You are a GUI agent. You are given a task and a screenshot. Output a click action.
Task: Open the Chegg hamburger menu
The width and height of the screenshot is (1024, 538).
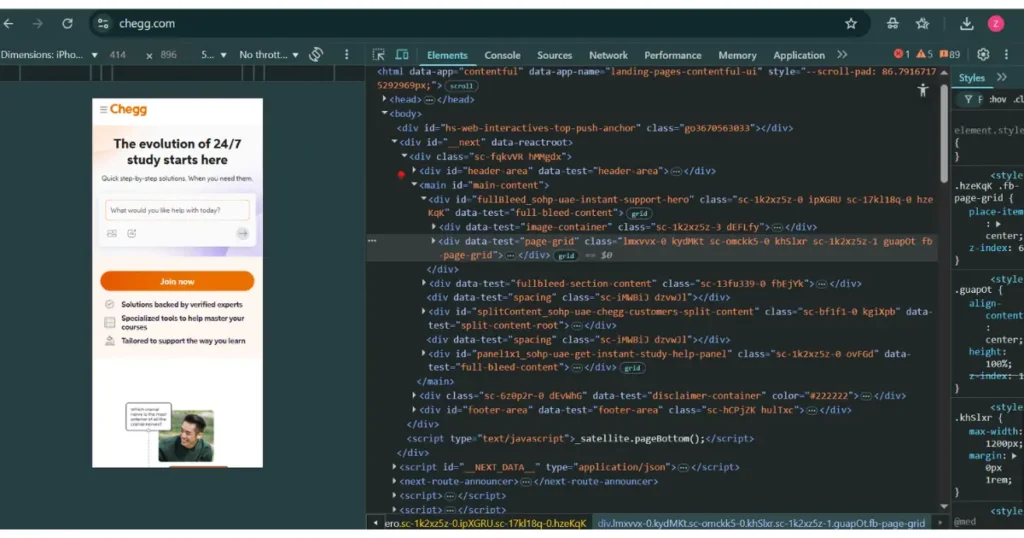click(x=103, y=110)
